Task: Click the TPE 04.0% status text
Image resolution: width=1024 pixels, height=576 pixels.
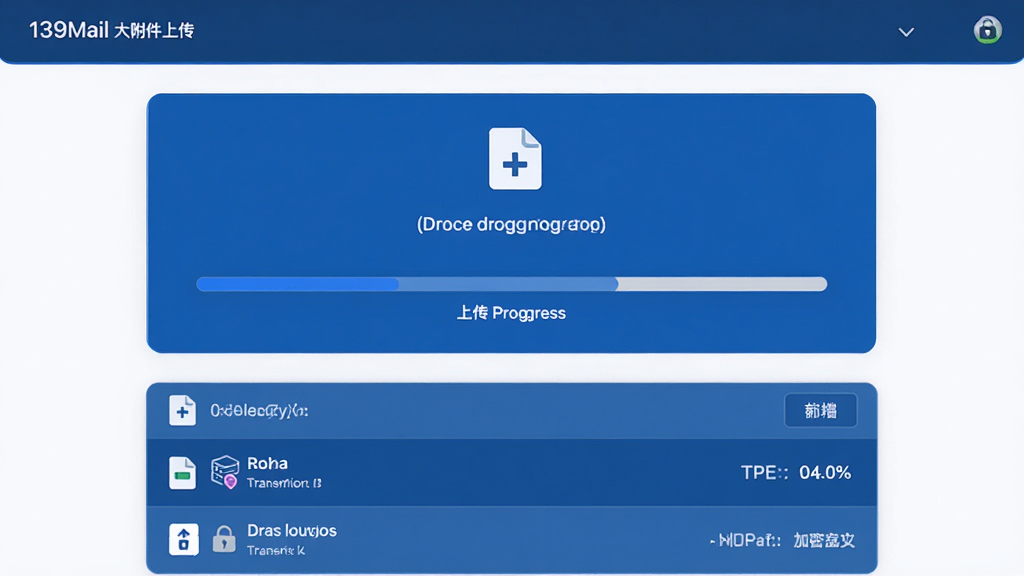Action: tap(796, 472)
